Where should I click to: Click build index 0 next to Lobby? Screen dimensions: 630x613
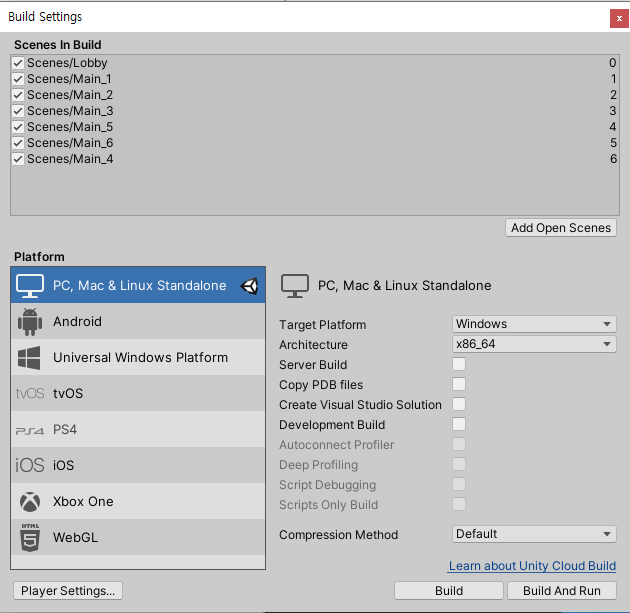click(x=612, y=63)
